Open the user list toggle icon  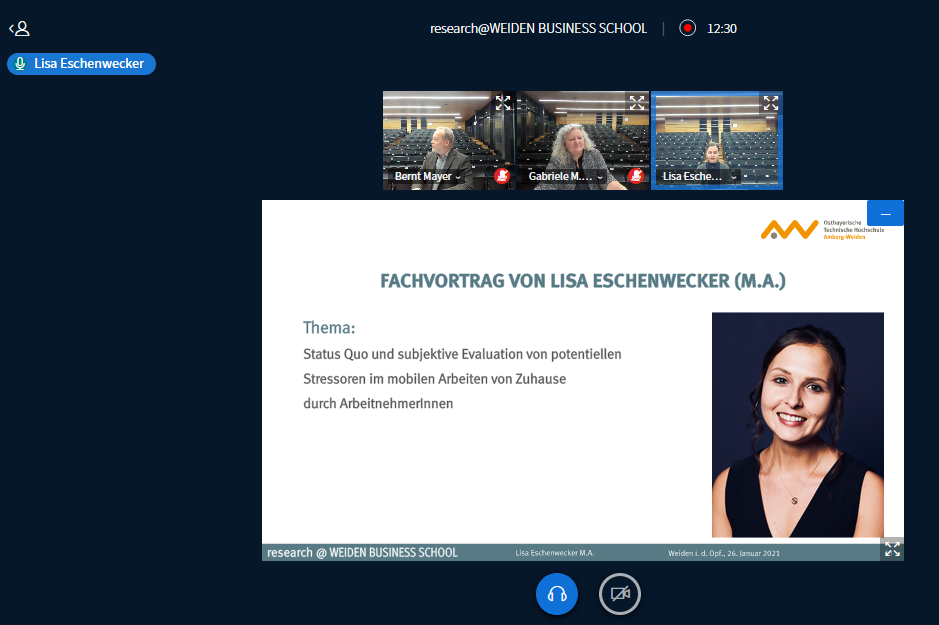click(x=19, y=28)
